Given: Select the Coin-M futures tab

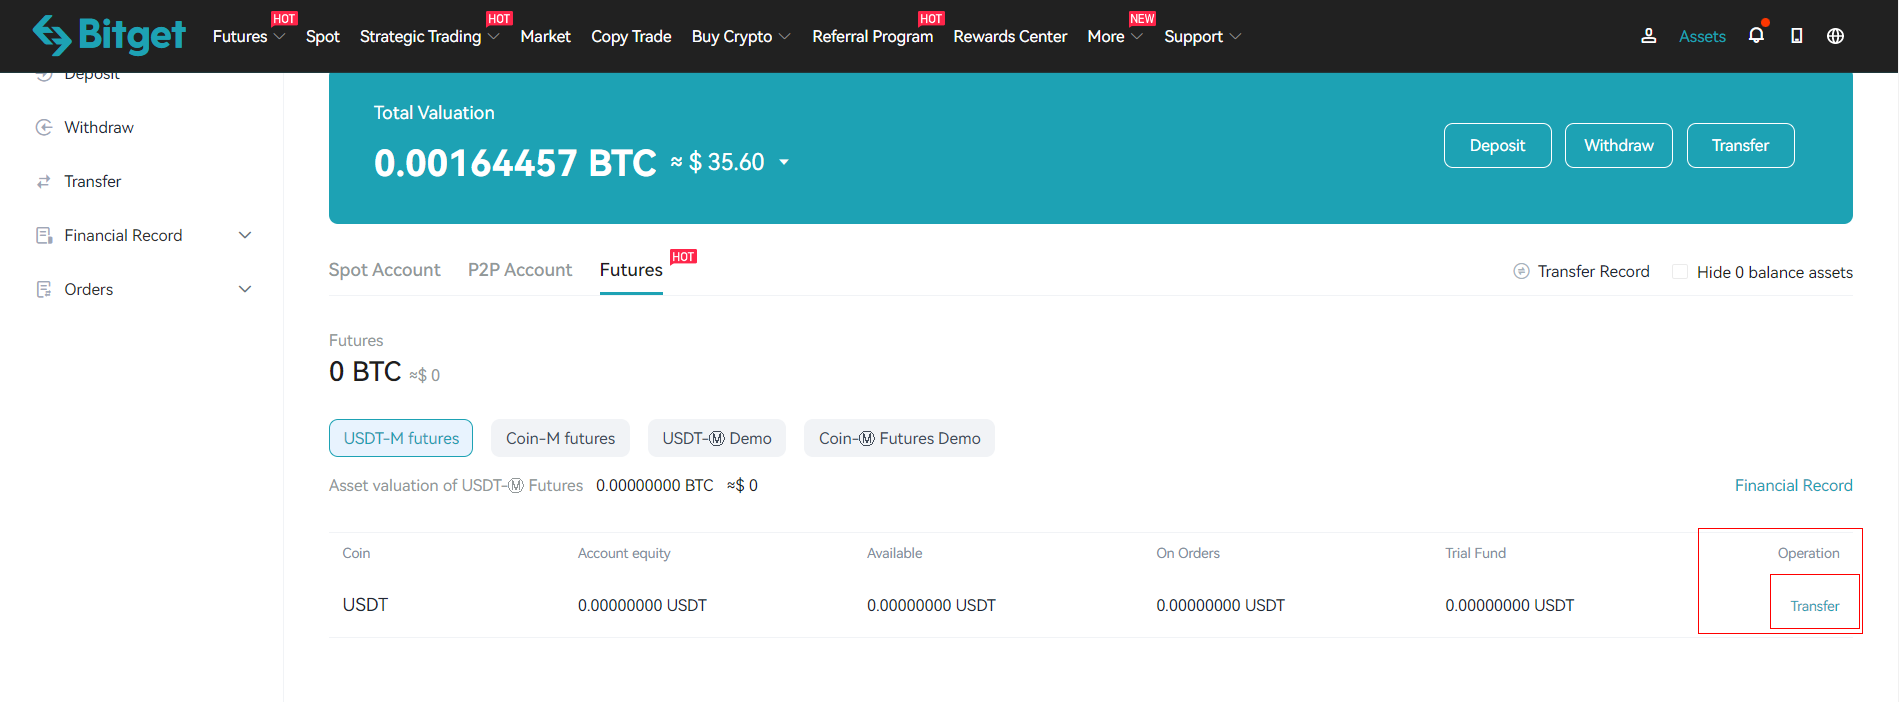Looking at the screenshot, I should pos(560,438).
